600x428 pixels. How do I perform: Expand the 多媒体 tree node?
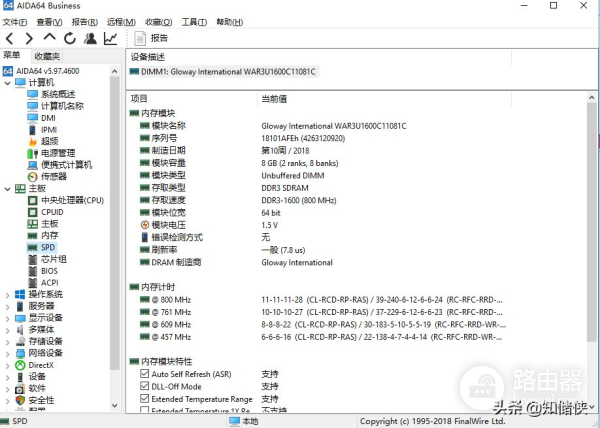tap(7, 330)
